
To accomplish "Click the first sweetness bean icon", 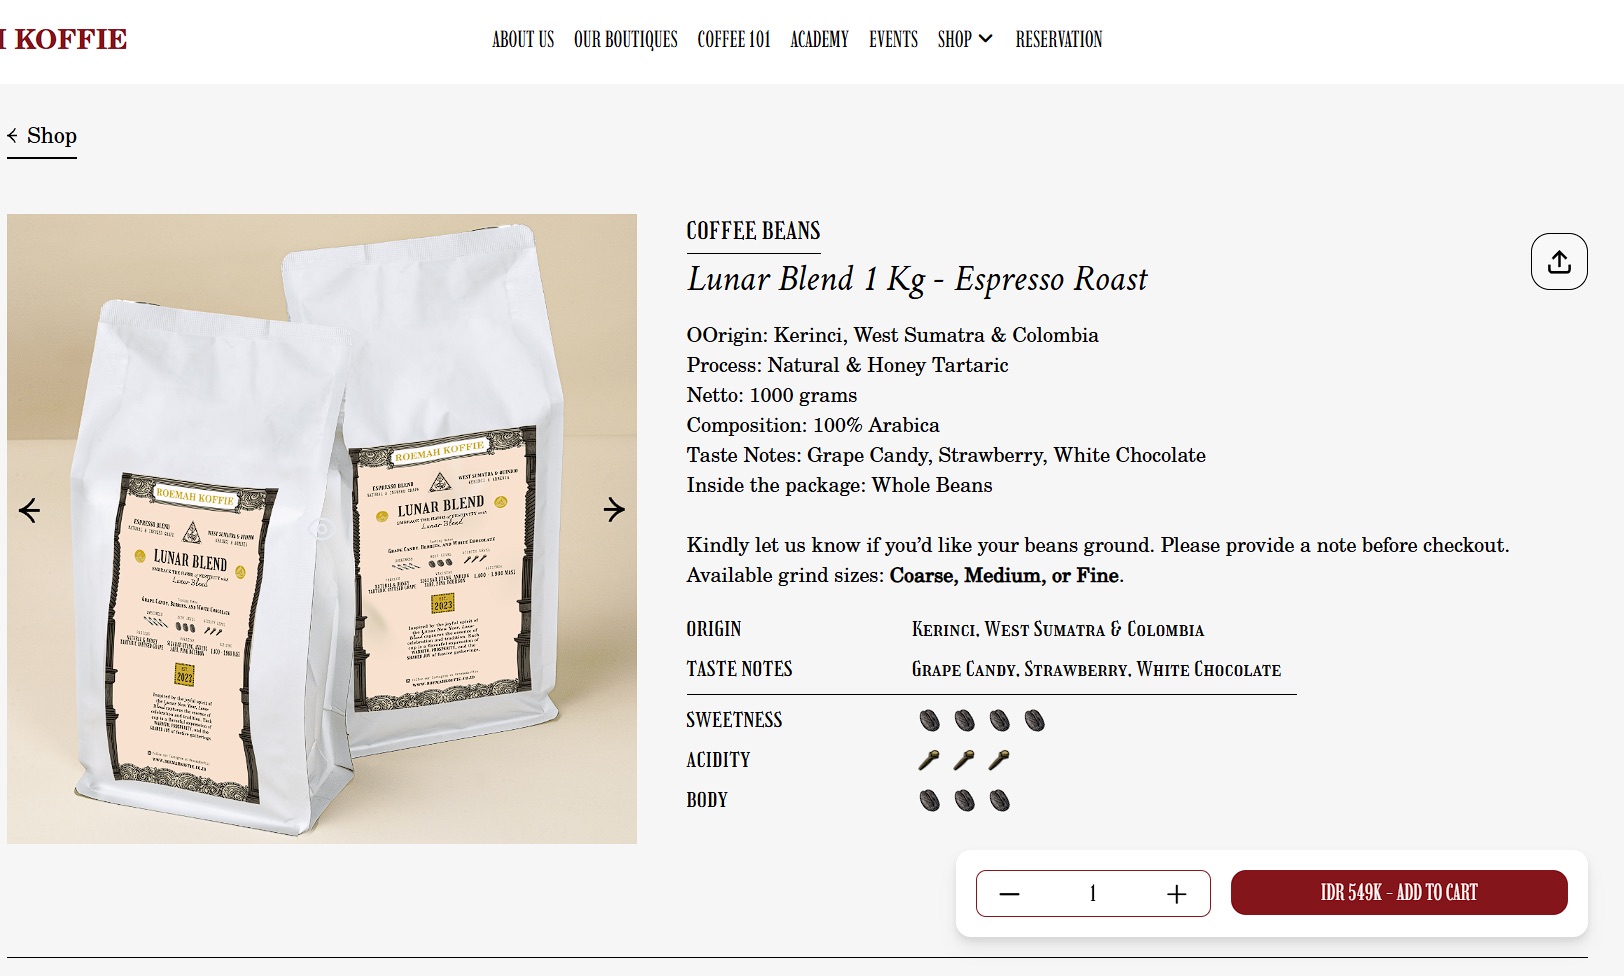I will 930,720.
